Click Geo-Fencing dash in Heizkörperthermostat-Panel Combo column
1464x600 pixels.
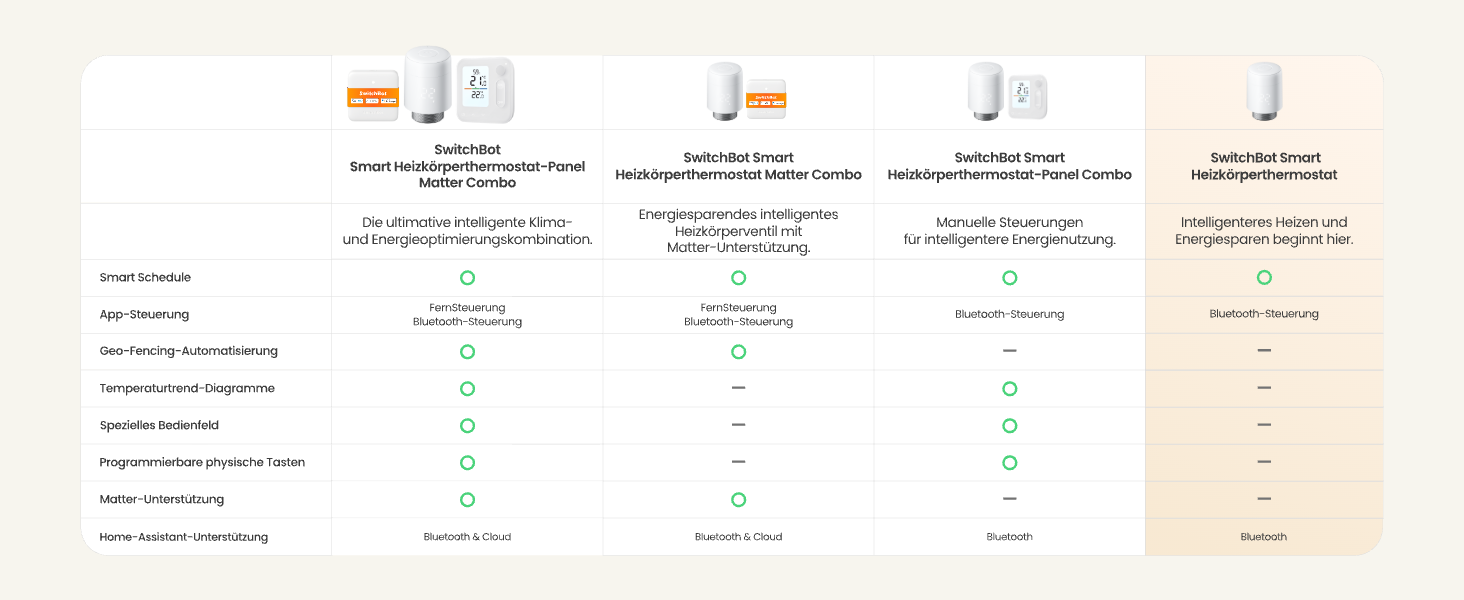[1009, 351]
